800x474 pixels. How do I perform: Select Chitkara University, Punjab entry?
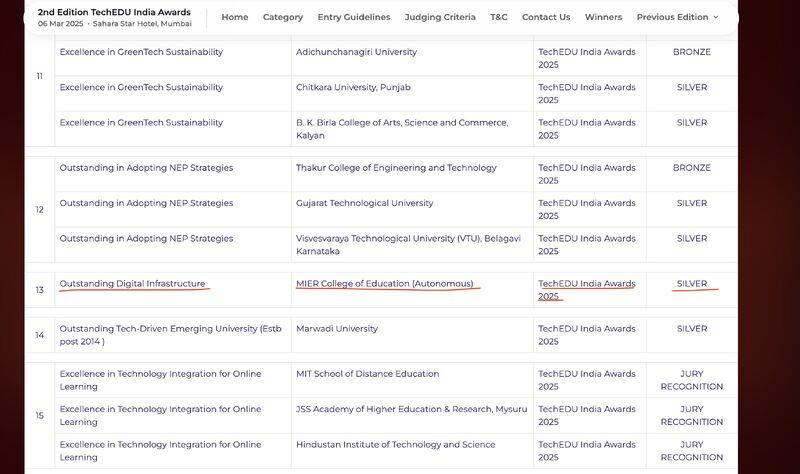353,87
